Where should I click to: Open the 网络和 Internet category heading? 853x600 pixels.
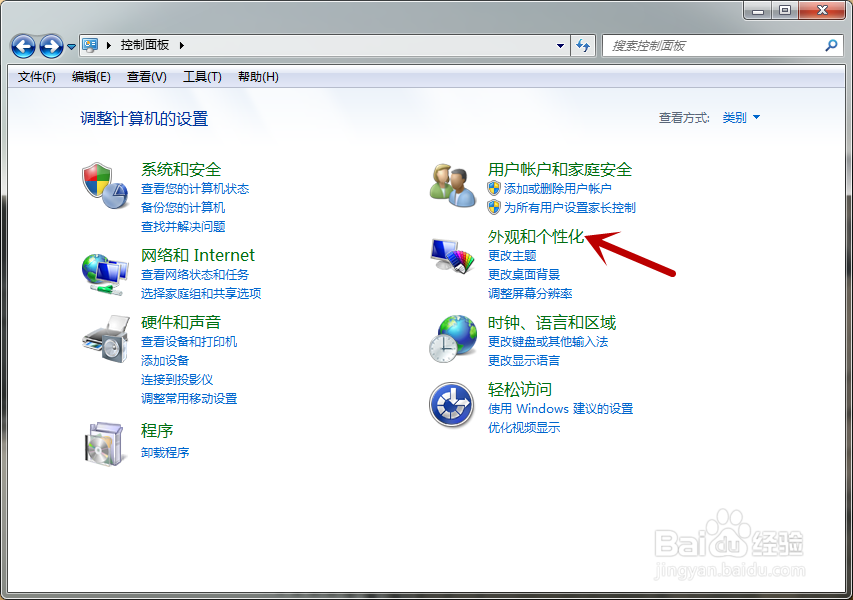(197, 255)
